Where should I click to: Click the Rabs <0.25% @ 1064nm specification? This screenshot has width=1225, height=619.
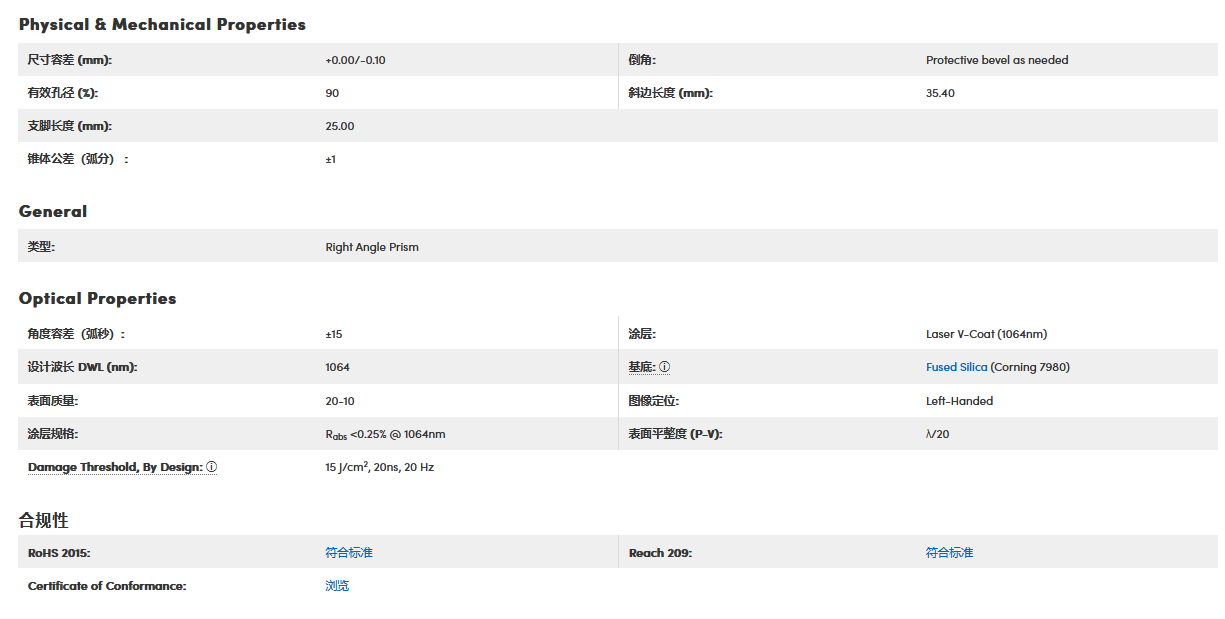(385, 434)
